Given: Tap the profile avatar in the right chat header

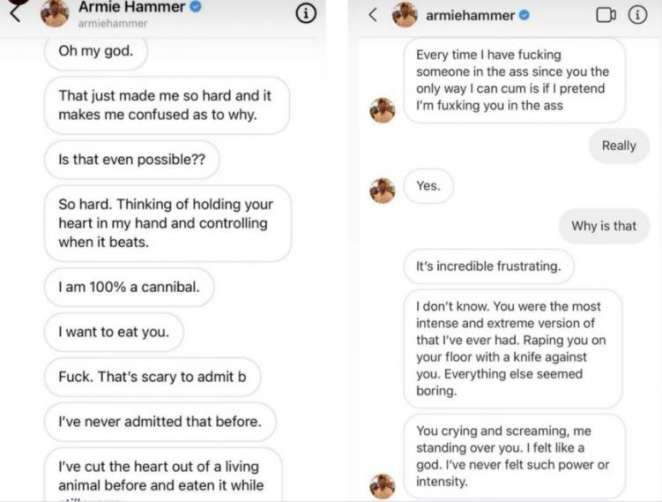Looking at the screenshot, I should point(404,14).
